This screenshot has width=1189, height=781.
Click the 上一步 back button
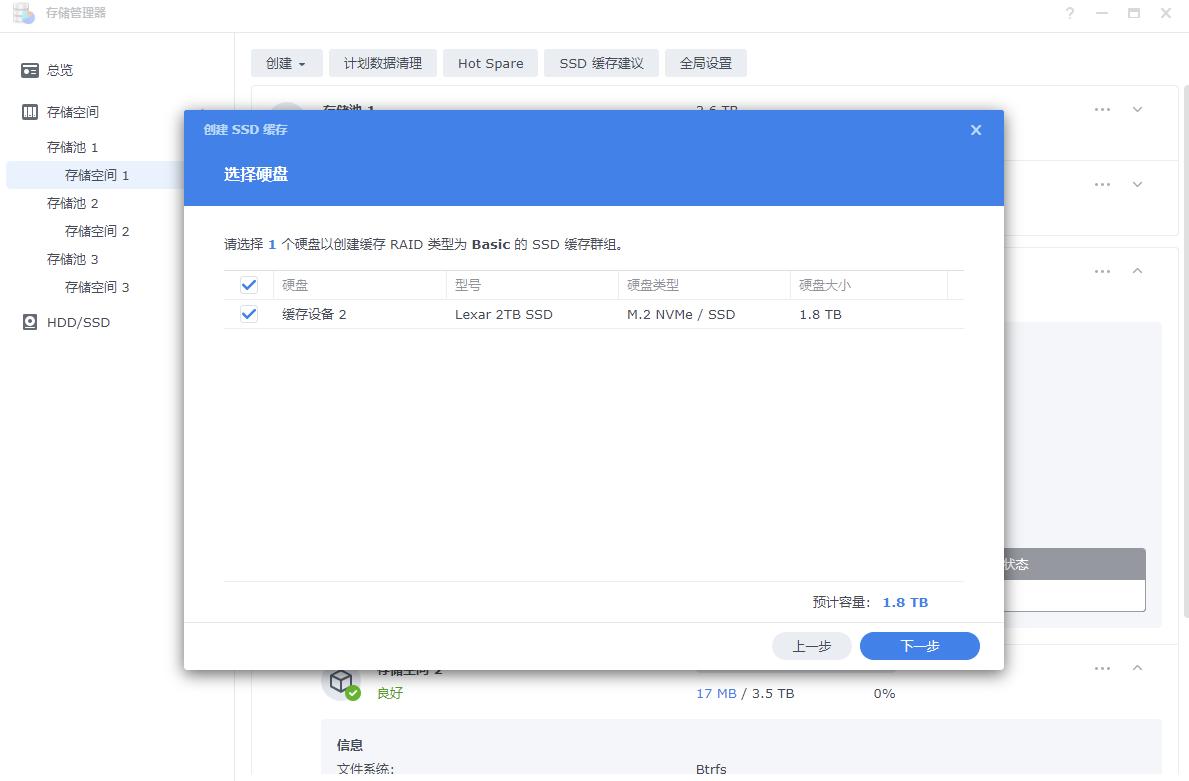[x=811, y=646]
